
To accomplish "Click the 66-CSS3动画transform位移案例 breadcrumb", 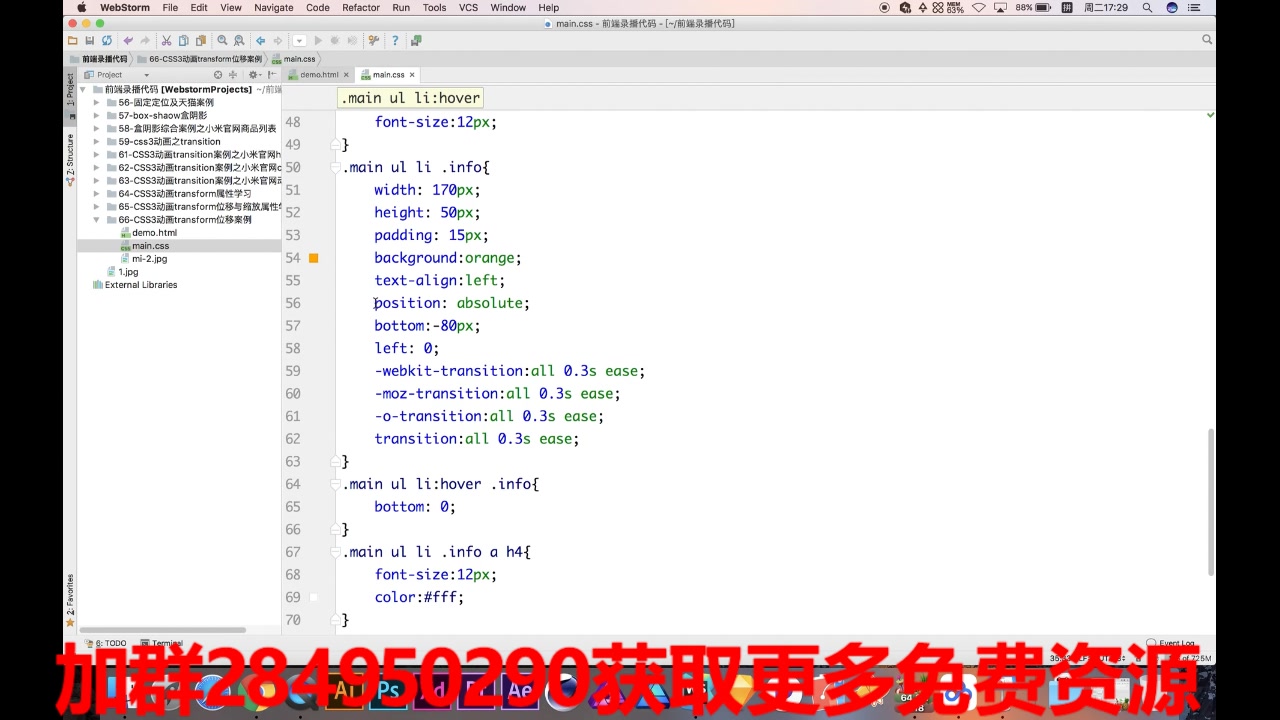I will point(198,59).
